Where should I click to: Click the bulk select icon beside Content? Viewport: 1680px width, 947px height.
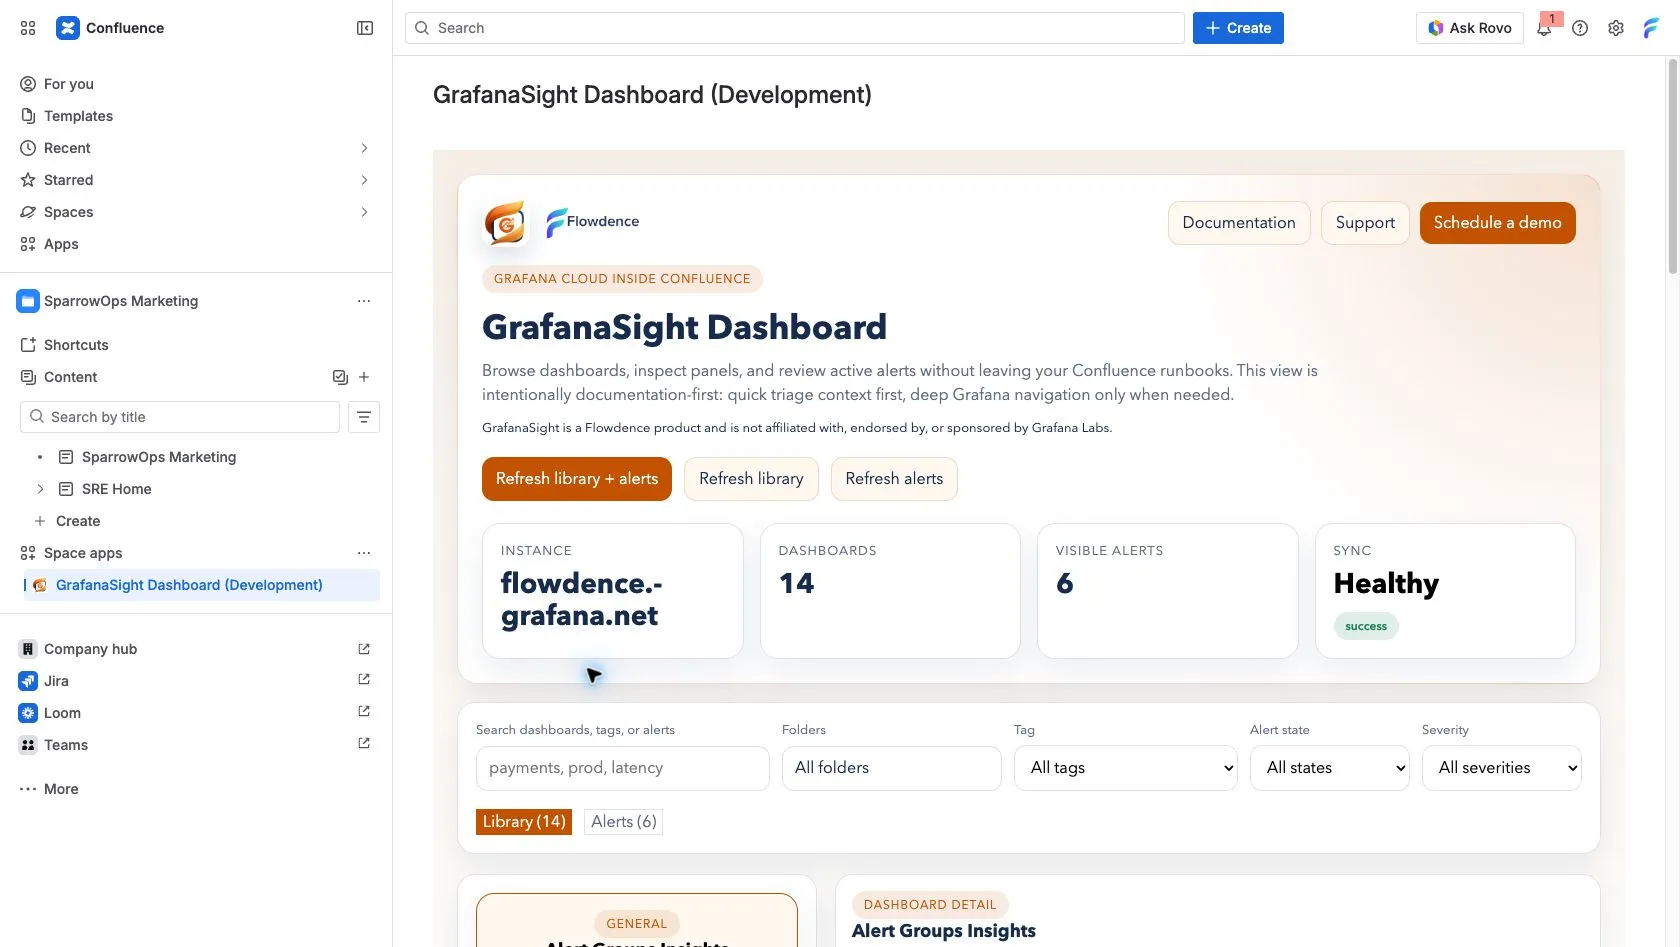coord(340,377)
